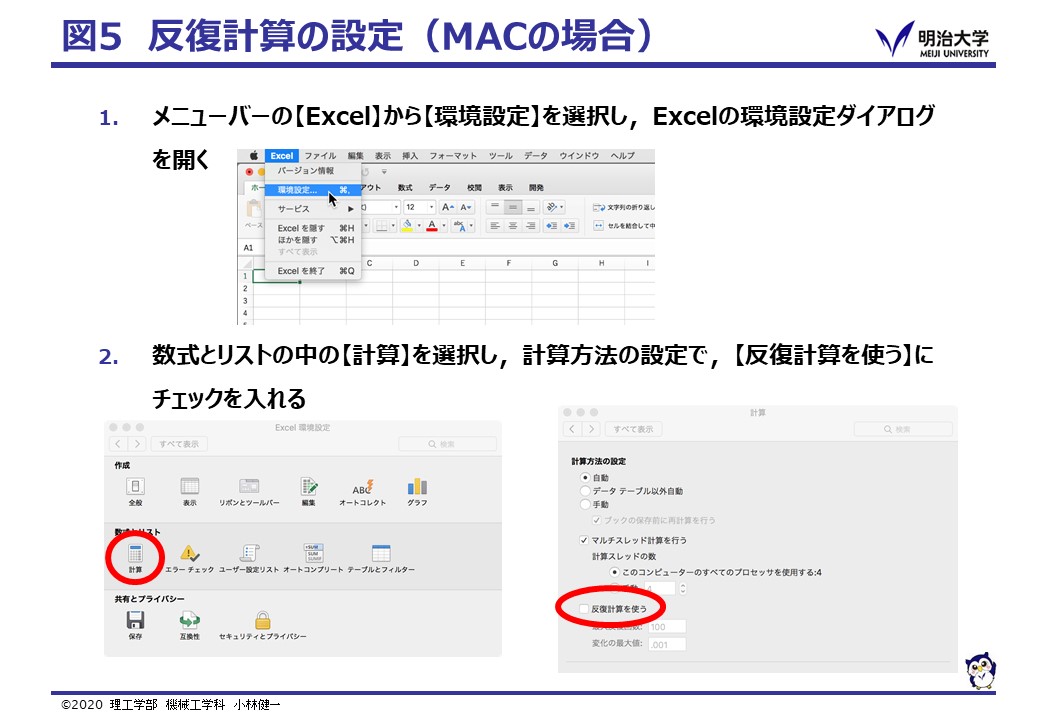Viewport: 1040px width, 720px height.
Task: Select the データ テーブル以外自動 radio button
Action: (x=585, y=491)
